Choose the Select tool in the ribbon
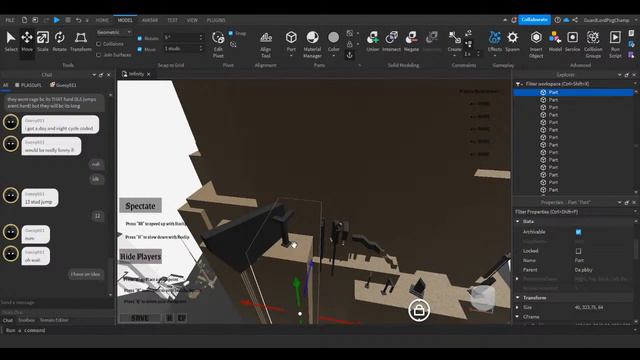640x360 pixels. 11,41
